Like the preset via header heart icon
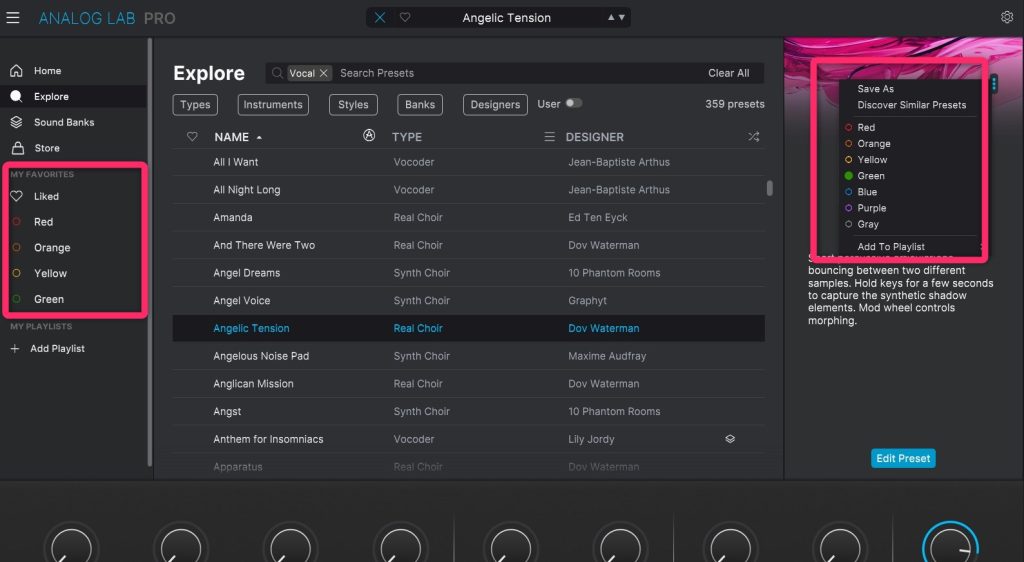1024x562 pixels. [405, 18]
